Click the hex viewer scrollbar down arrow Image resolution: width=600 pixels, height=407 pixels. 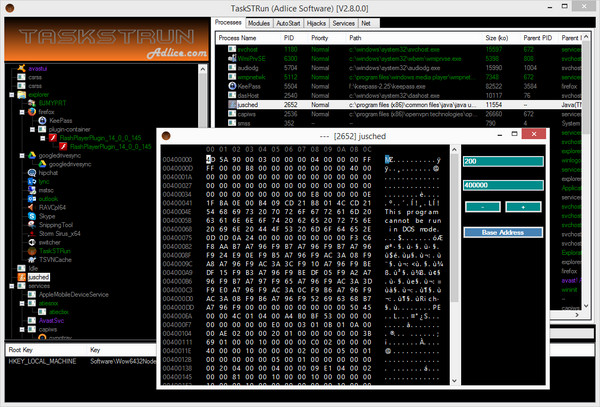coord(454,381)
